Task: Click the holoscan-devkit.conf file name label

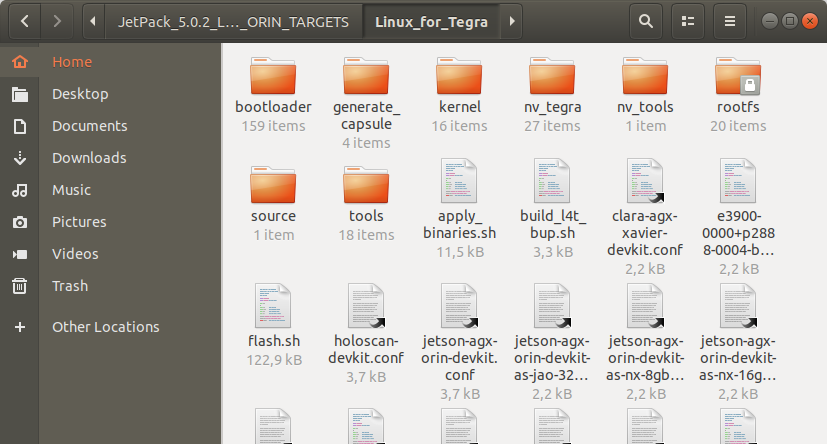Action: (x=366, y=349)
